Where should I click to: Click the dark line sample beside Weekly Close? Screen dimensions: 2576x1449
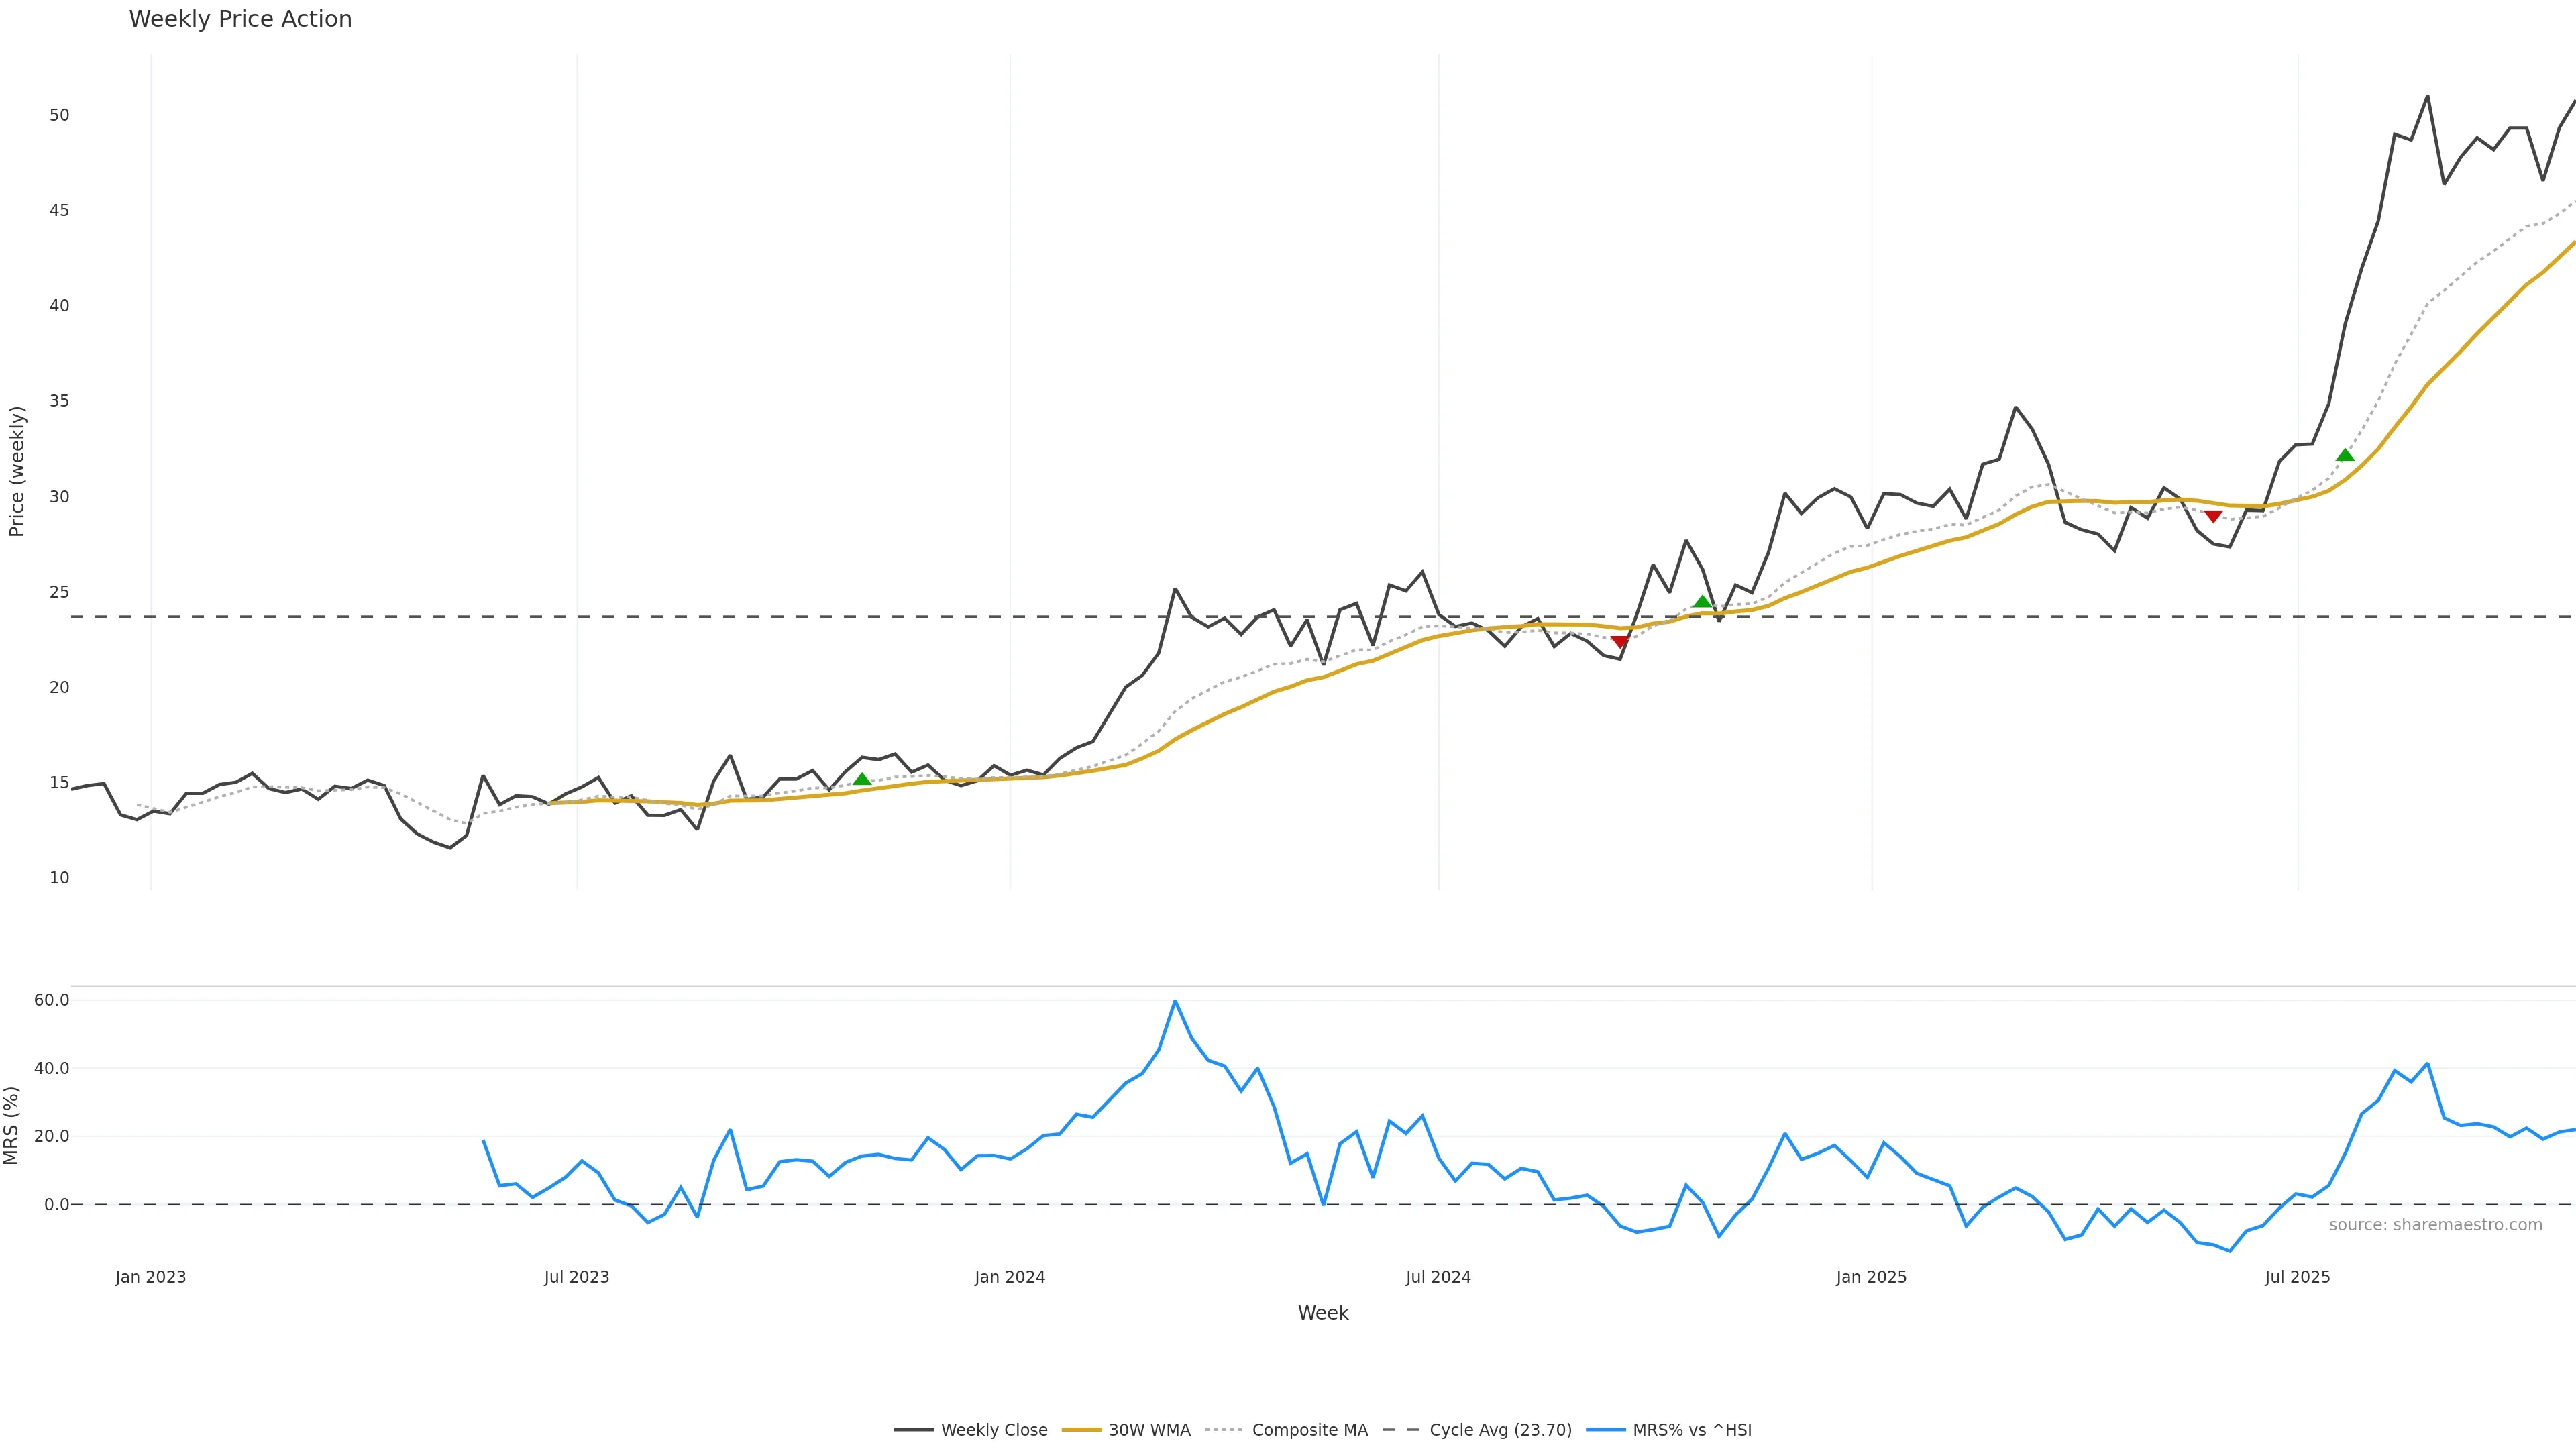tap(914, 1430)
